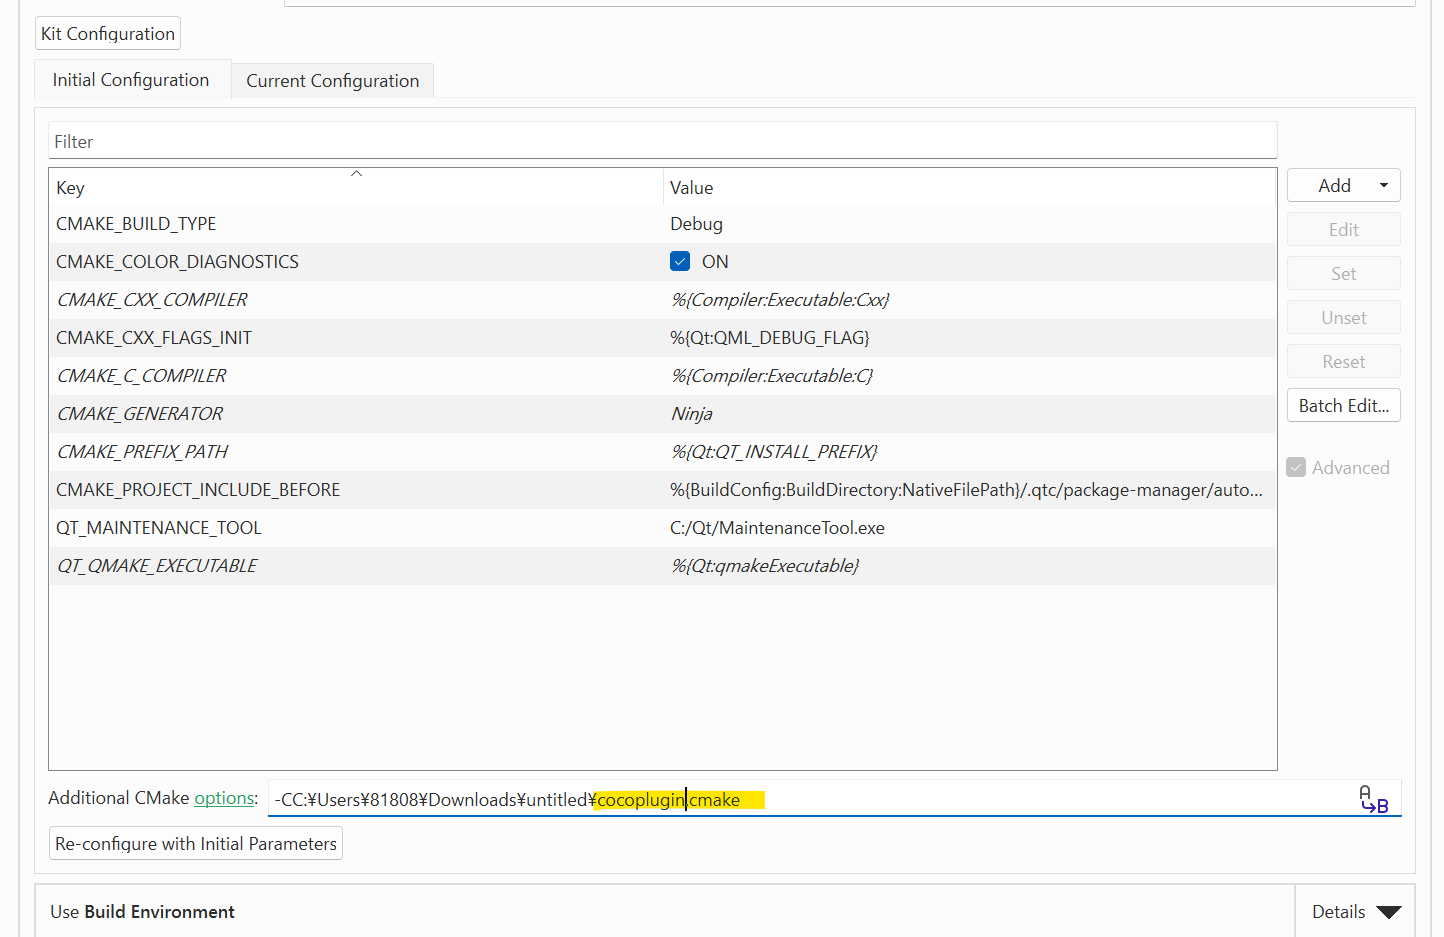Click the variable chooser icon in CMake options
This screenshot has width=1444, height=937.
tap(1373, 800)
